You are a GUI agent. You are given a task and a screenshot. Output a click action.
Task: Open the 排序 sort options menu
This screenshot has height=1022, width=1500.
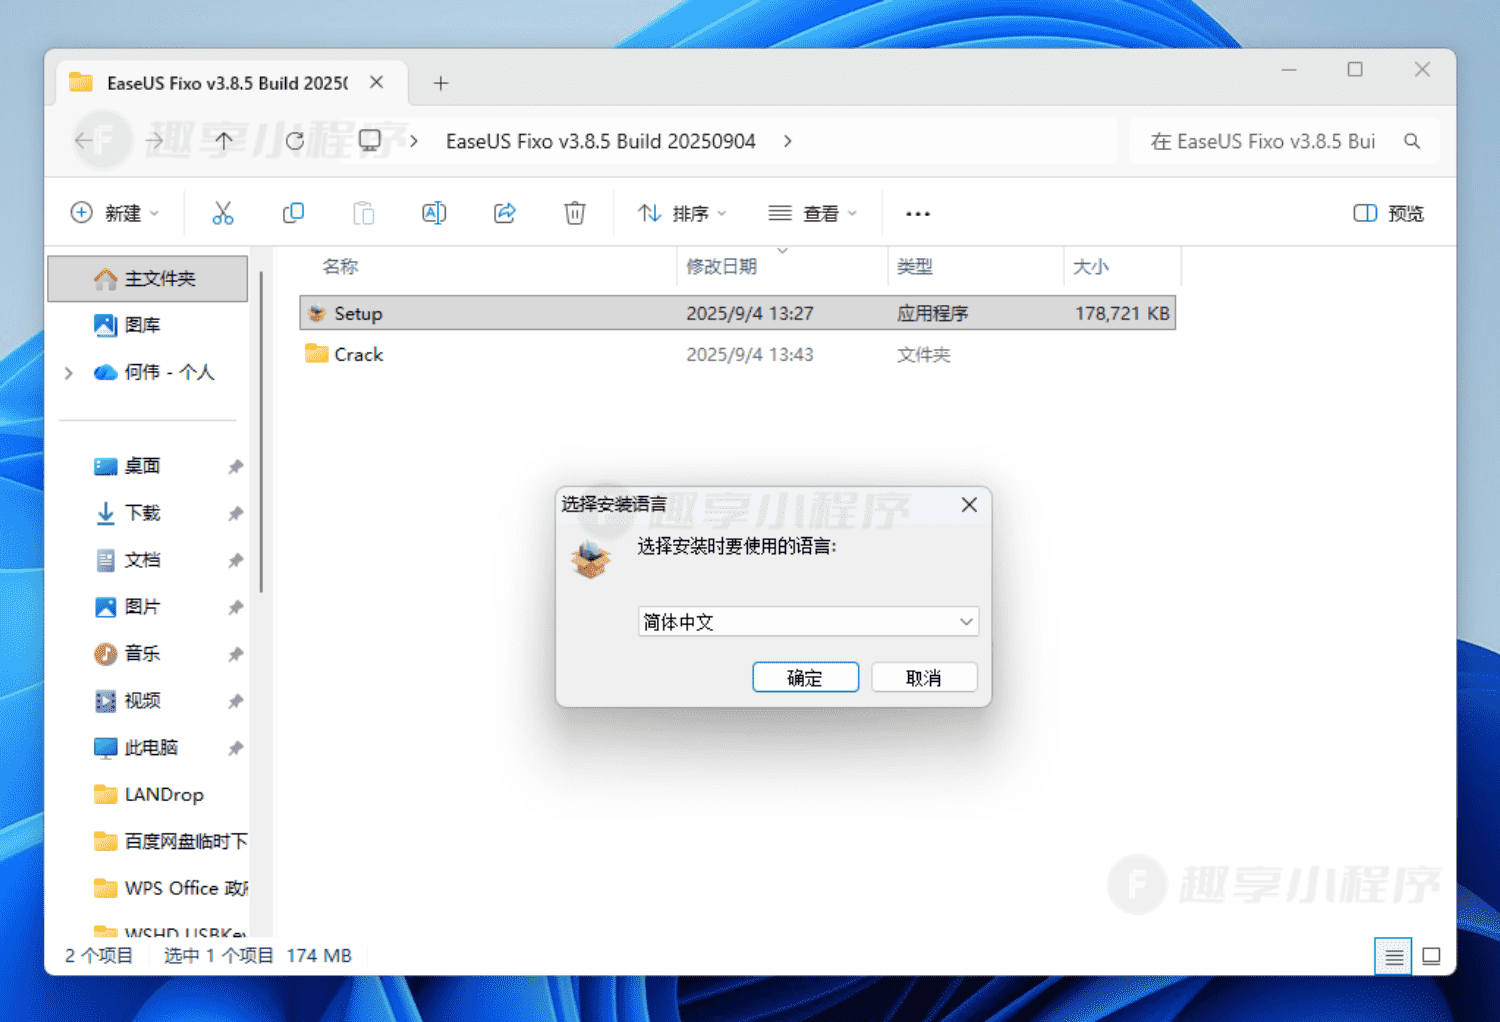[680, 212]
